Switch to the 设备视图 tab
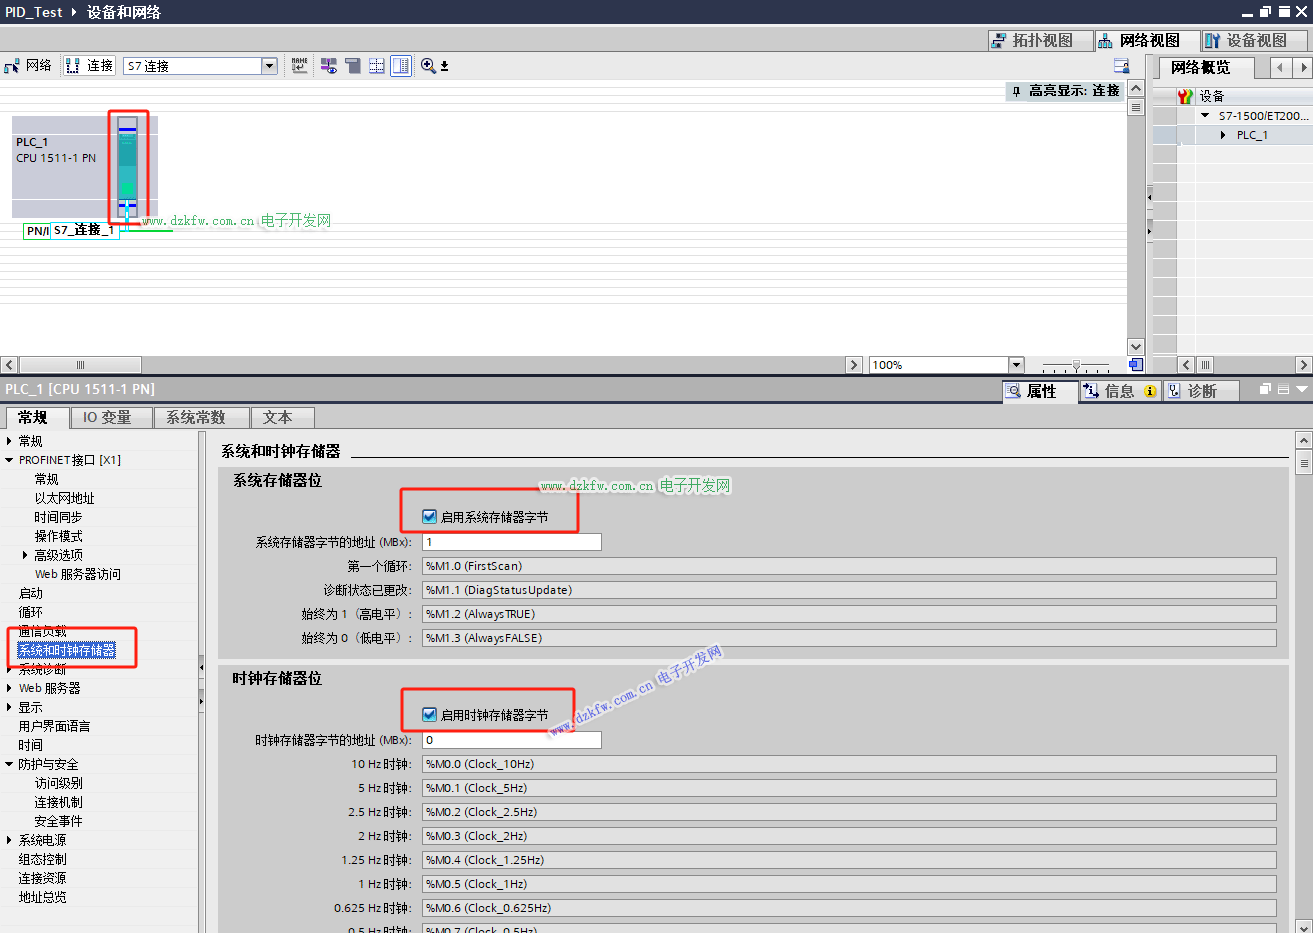This screenshot has width=1313, height=933. pyautogui.click(x=1255, y=40)
